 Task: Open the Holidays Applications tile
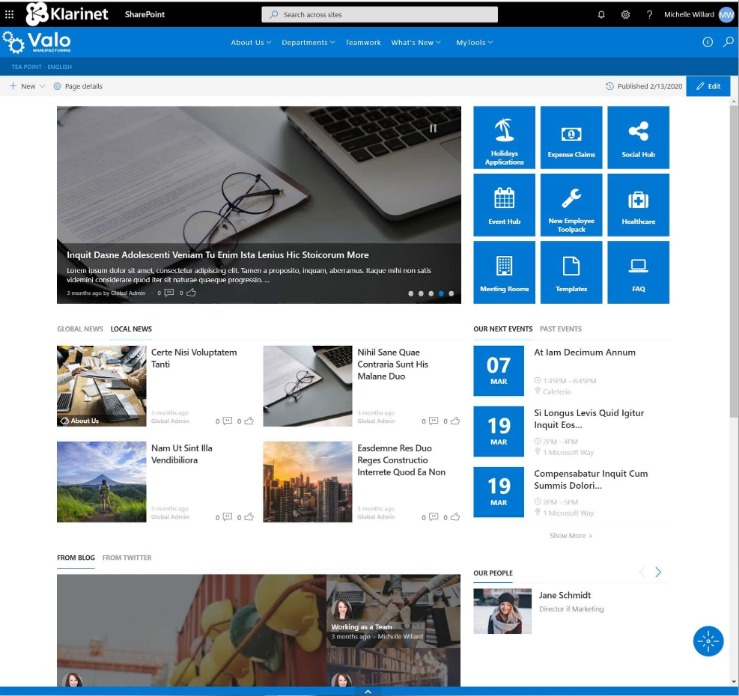coord(504,137)
